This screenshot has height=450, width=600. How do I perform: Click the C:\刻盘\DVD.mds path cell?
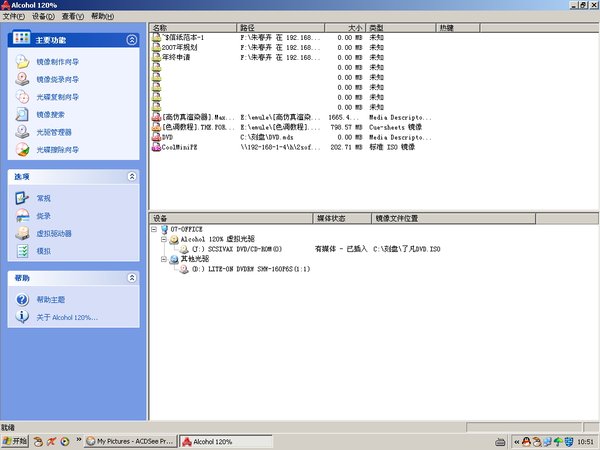pyautogui.click(x=267, y=137)
